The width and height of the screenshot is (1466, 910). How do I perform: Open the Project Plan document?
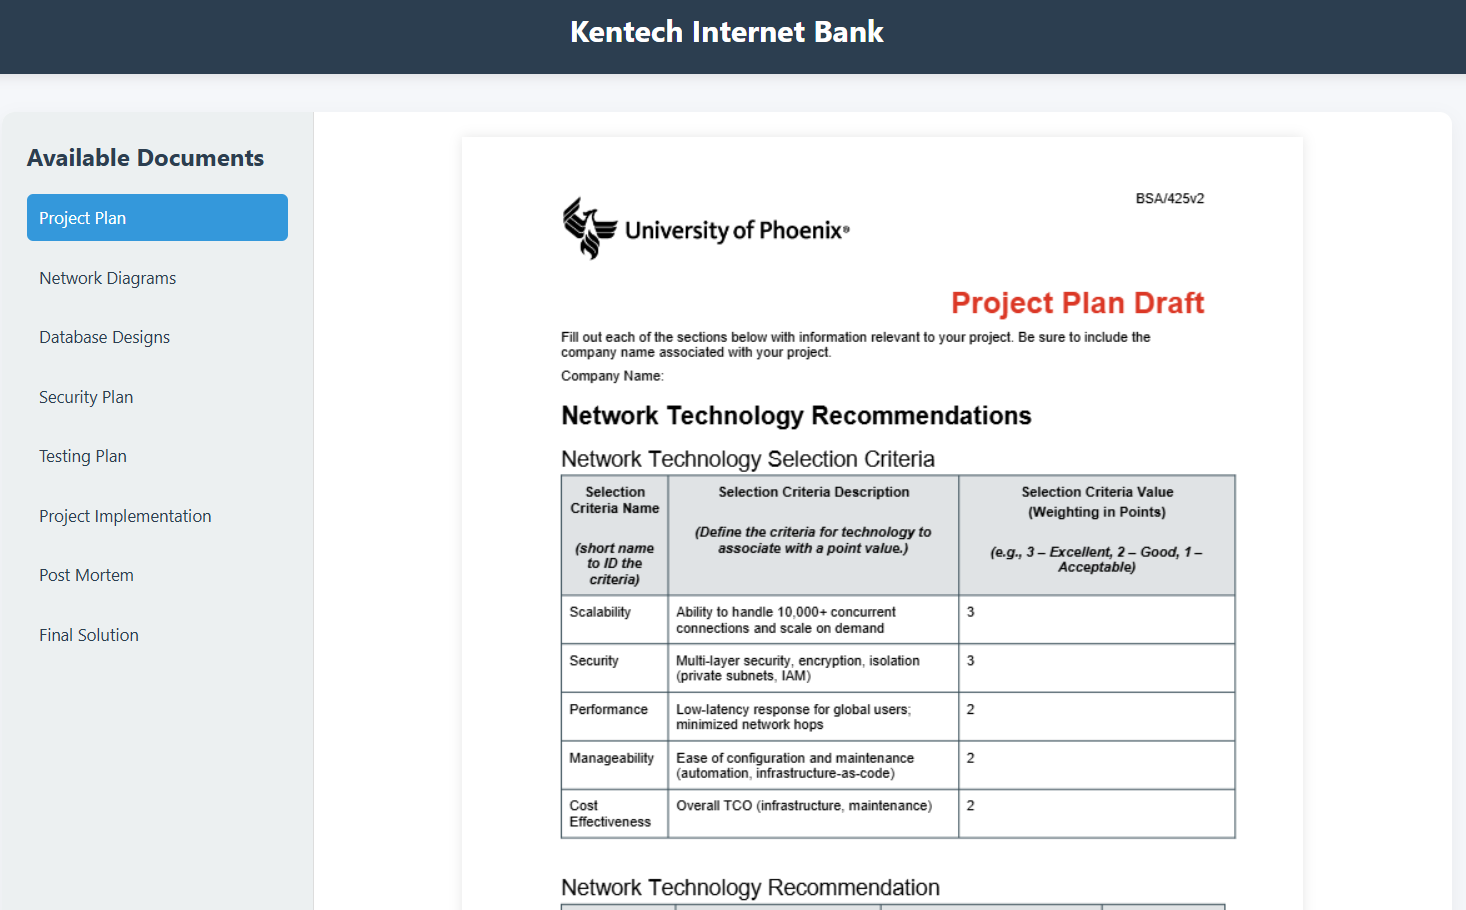pos(157,217)
